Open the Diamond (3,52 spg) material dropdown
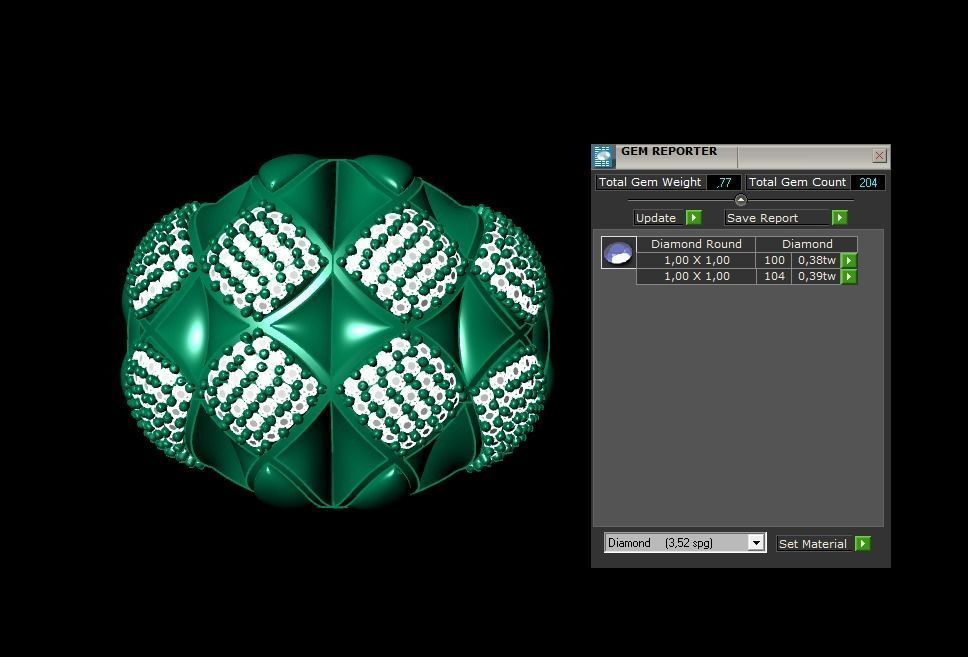 (756, 543)
